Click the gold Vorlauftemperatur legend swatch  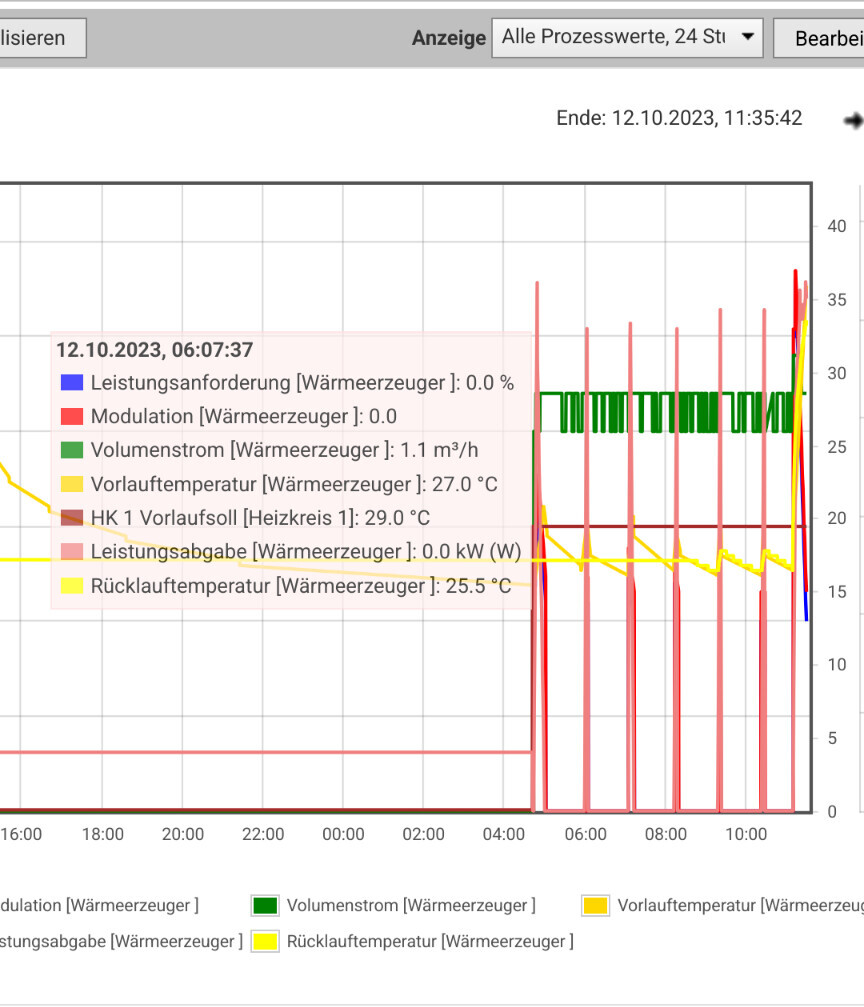[595, 906]
